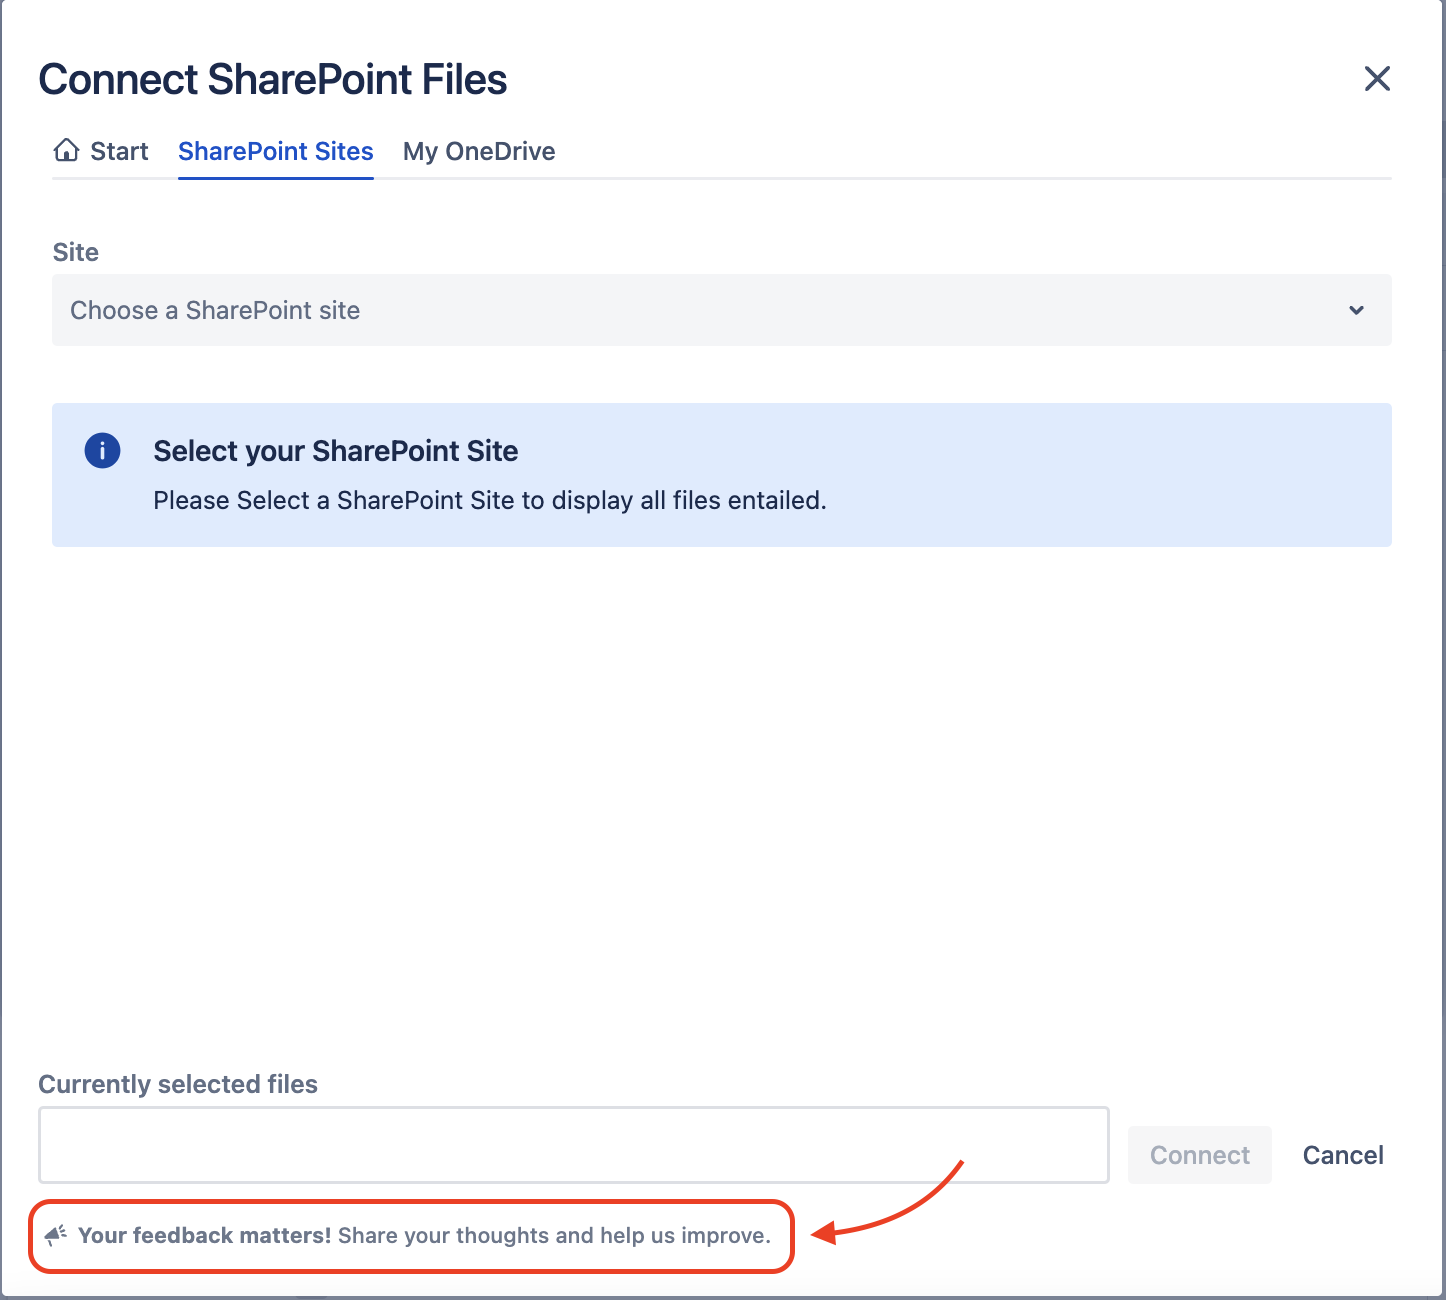Cancel the file connection dialog

pos(1342,1155)
